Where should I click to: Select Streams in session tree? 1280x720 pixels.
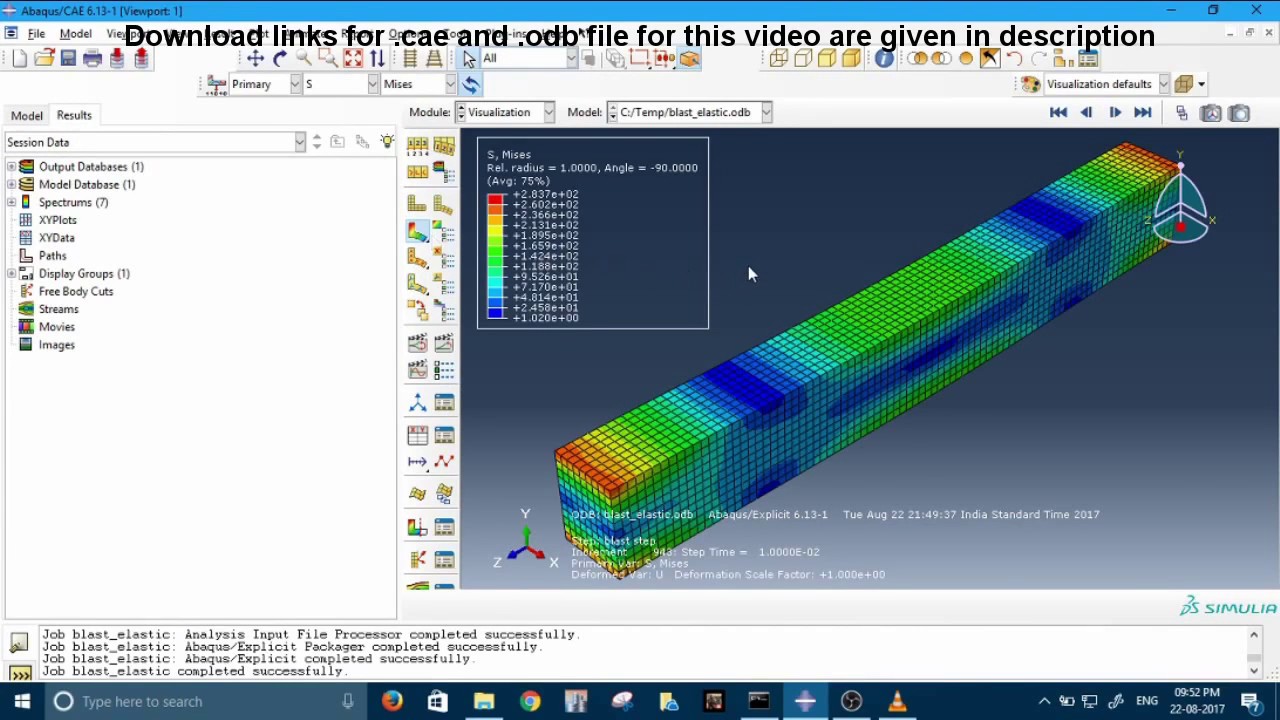[x=58, y=310]
